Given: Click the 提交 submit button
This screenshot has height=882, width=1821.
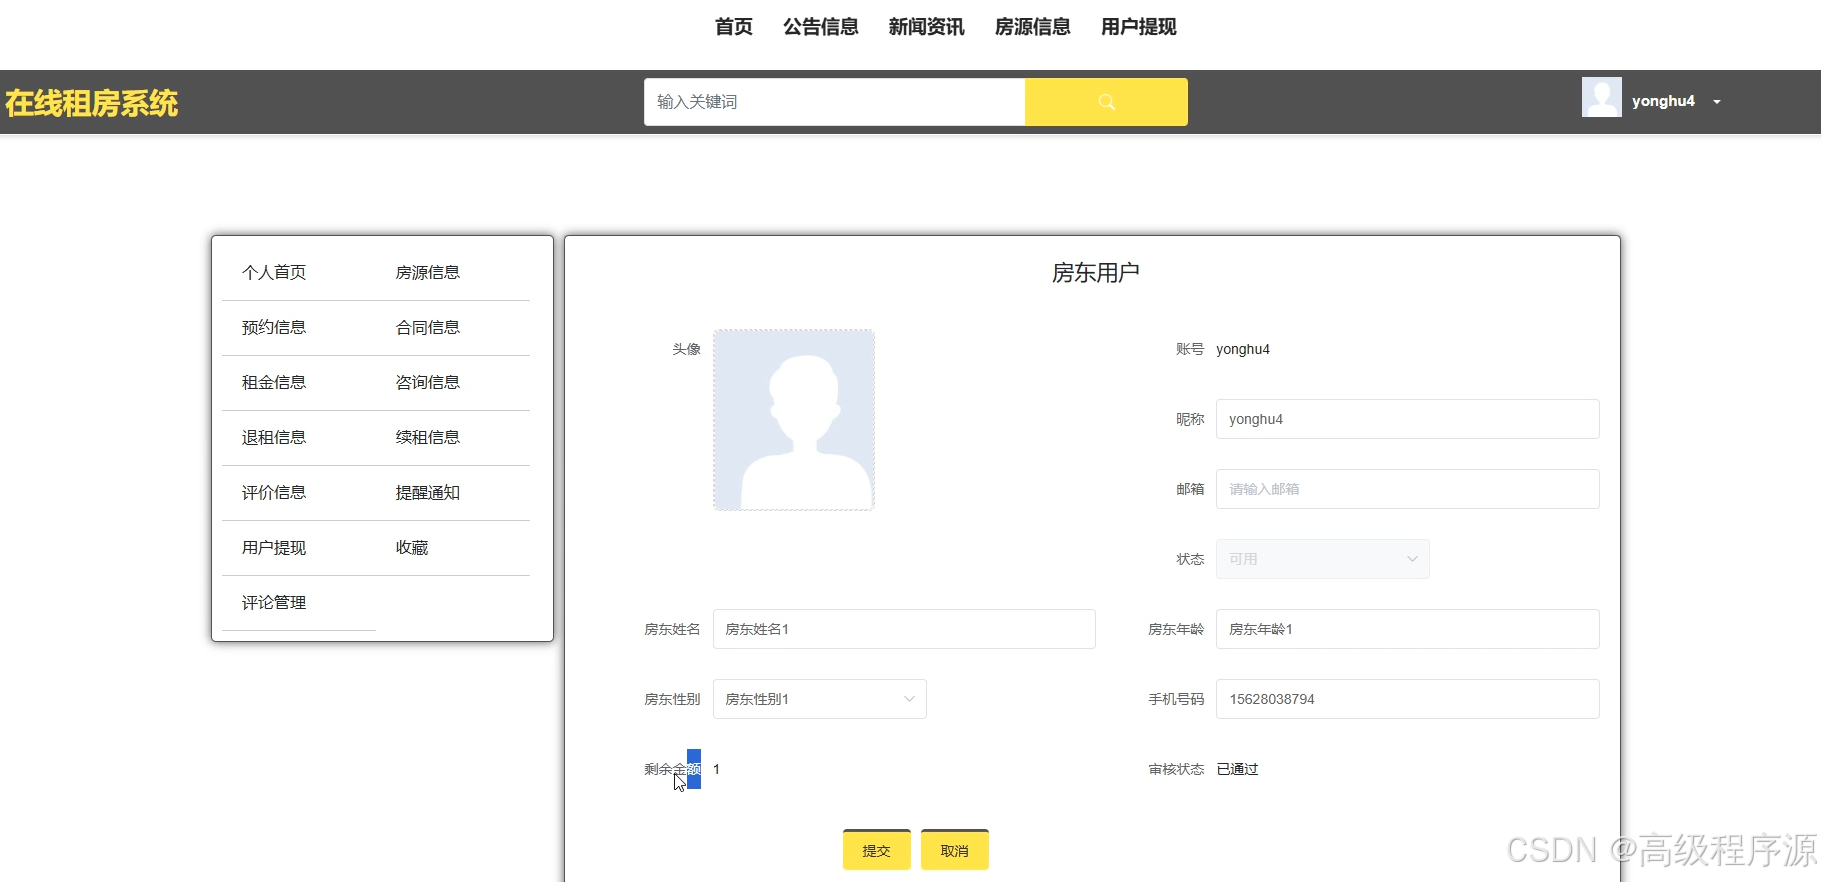Looking at the screenshot, I should point(877,850).
